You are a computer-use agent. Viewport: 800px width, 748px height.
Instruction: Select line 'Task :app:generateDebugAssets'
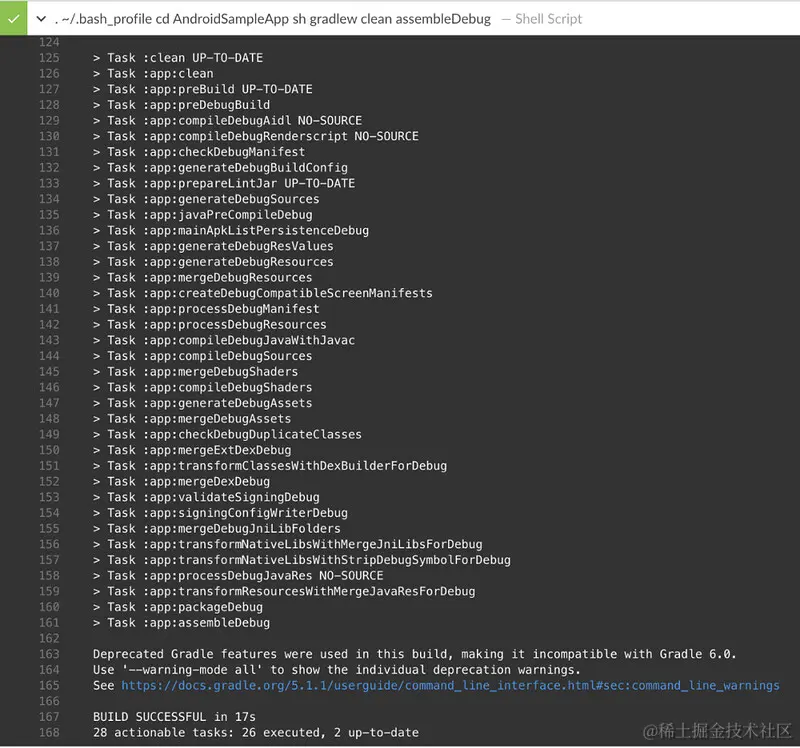[x=203, y=403]
